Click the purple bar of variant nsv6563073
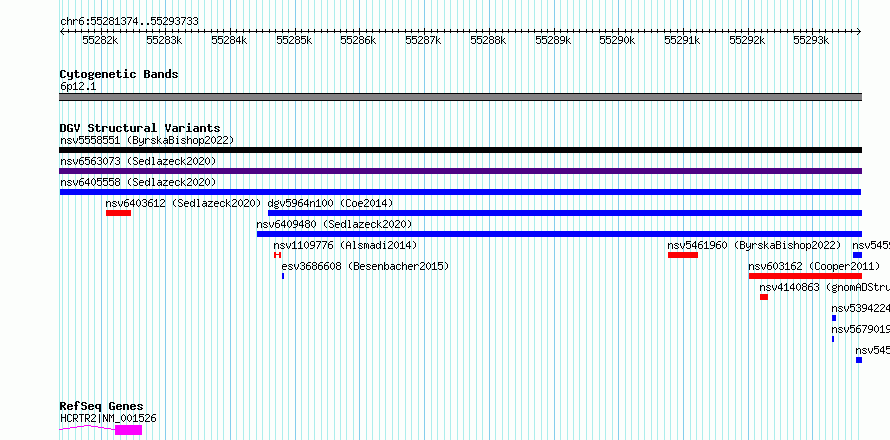The width and height of the screenshot is (890, 440). click(x=460, y=171)
